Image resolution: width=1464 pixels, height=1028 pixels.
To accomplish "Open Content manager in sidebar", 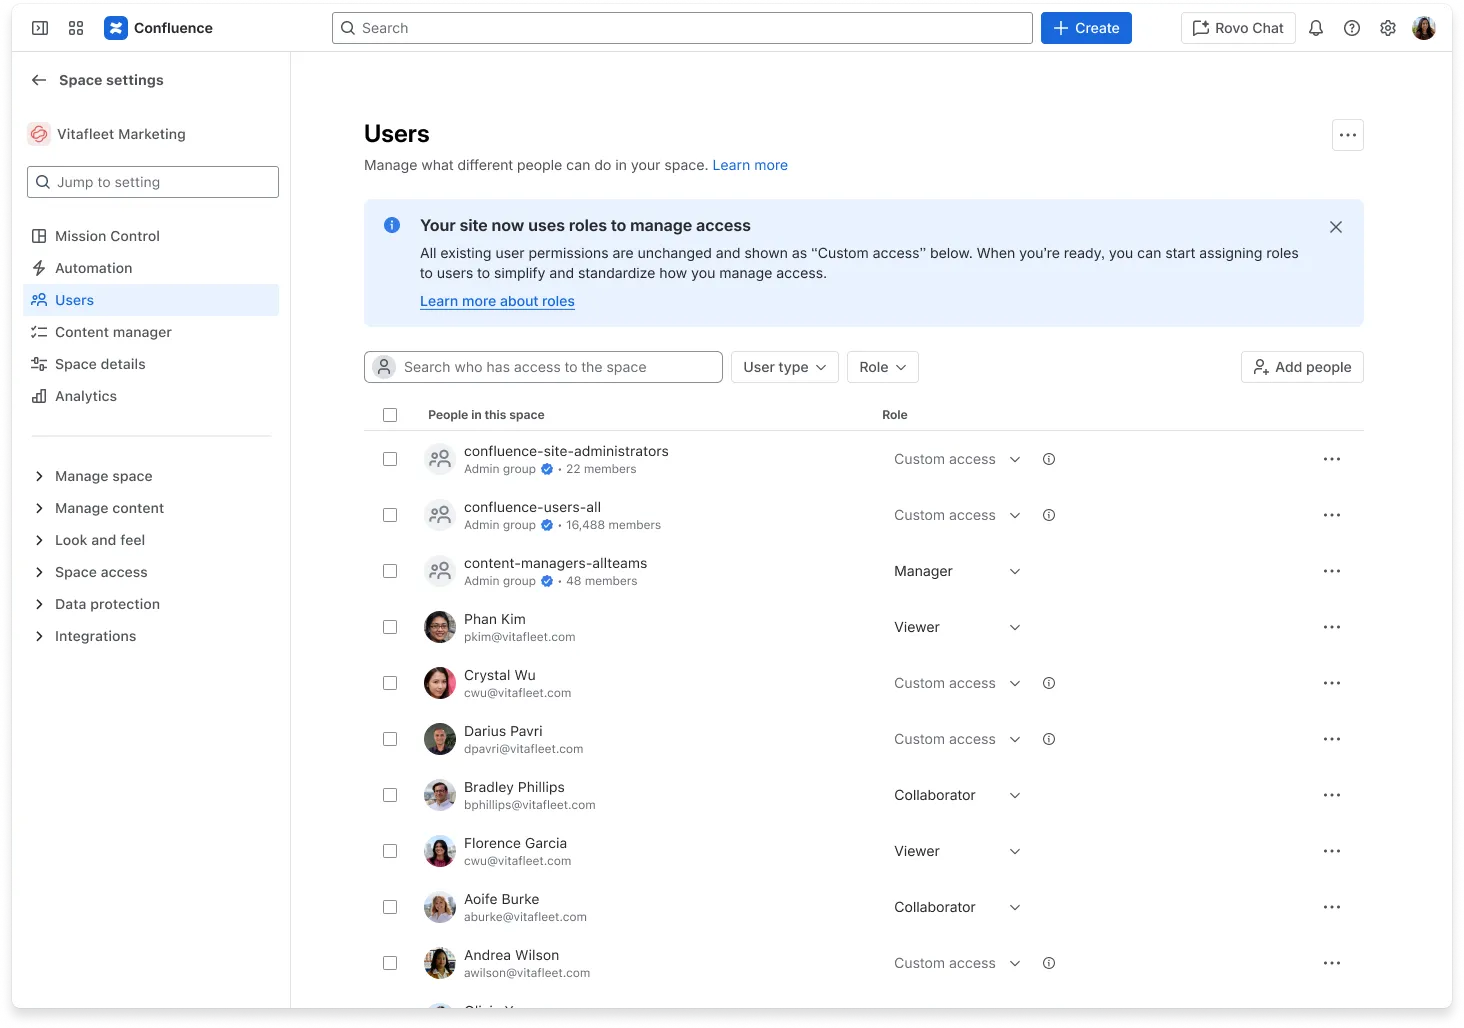I will [151, 332].
